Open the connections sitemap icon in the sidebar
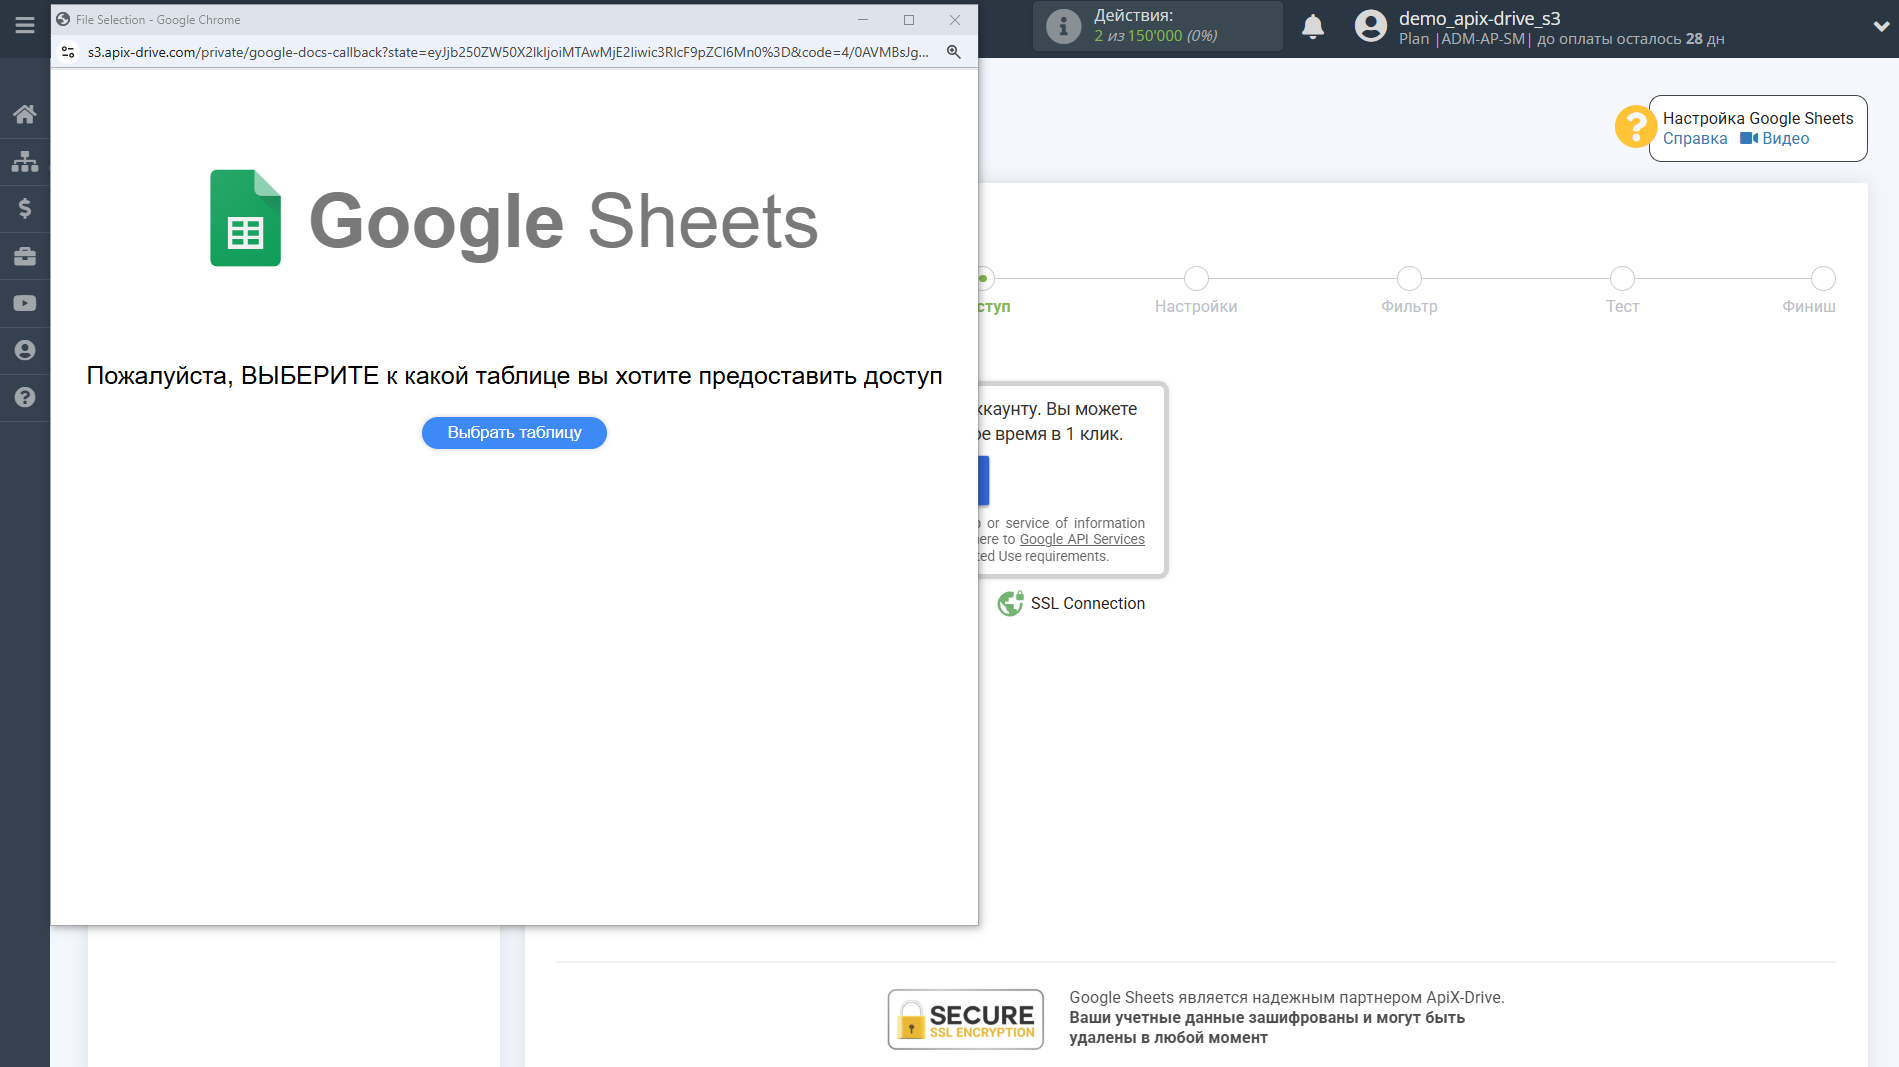 (x=25, y=161)
